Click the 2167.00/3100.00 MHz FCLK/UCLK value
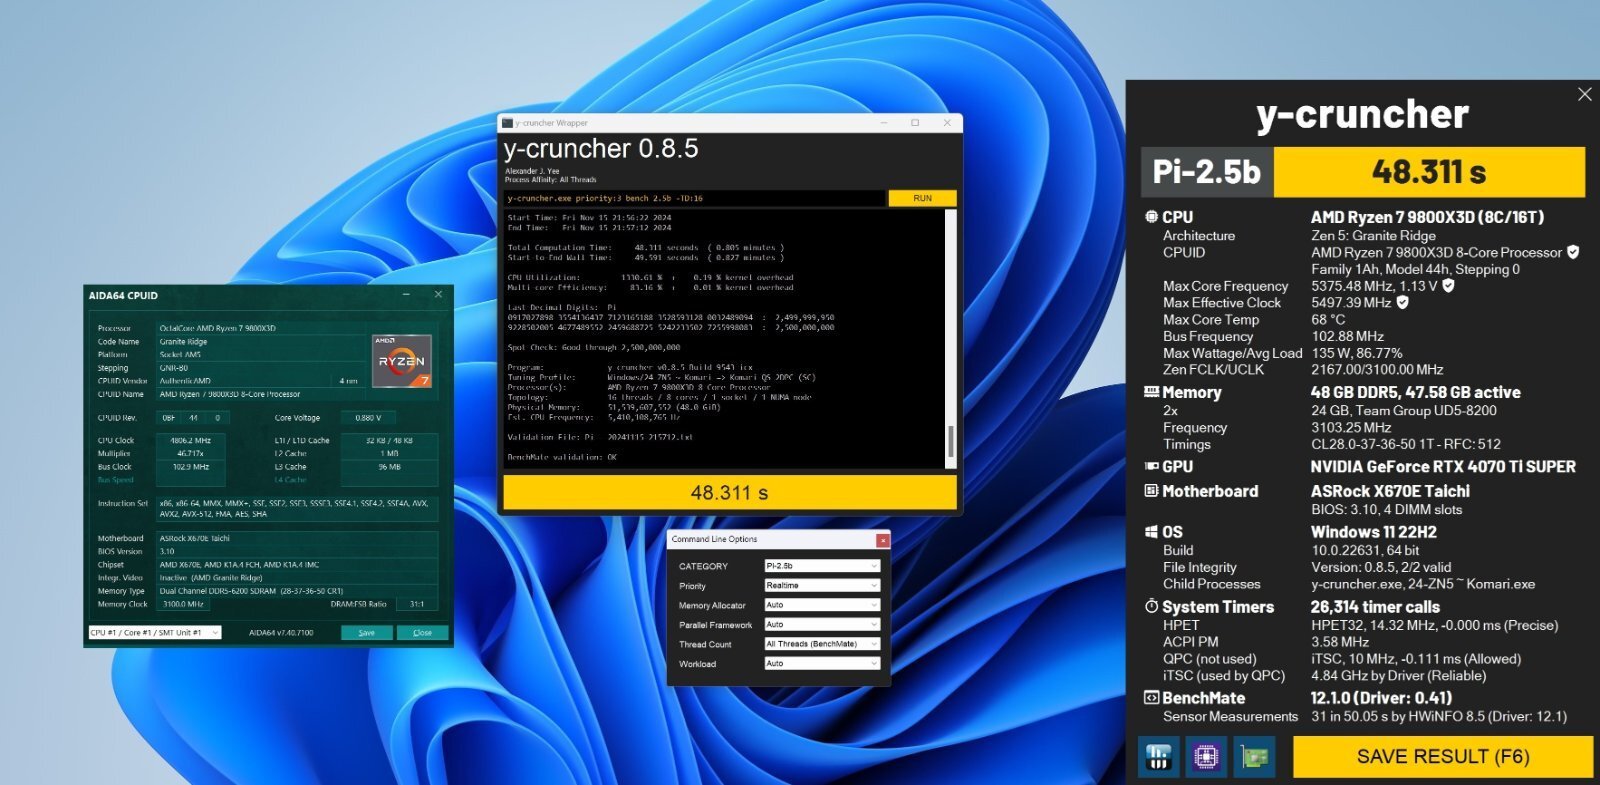The width and height of the screenshot is (1600, 785). [1377, 370]
